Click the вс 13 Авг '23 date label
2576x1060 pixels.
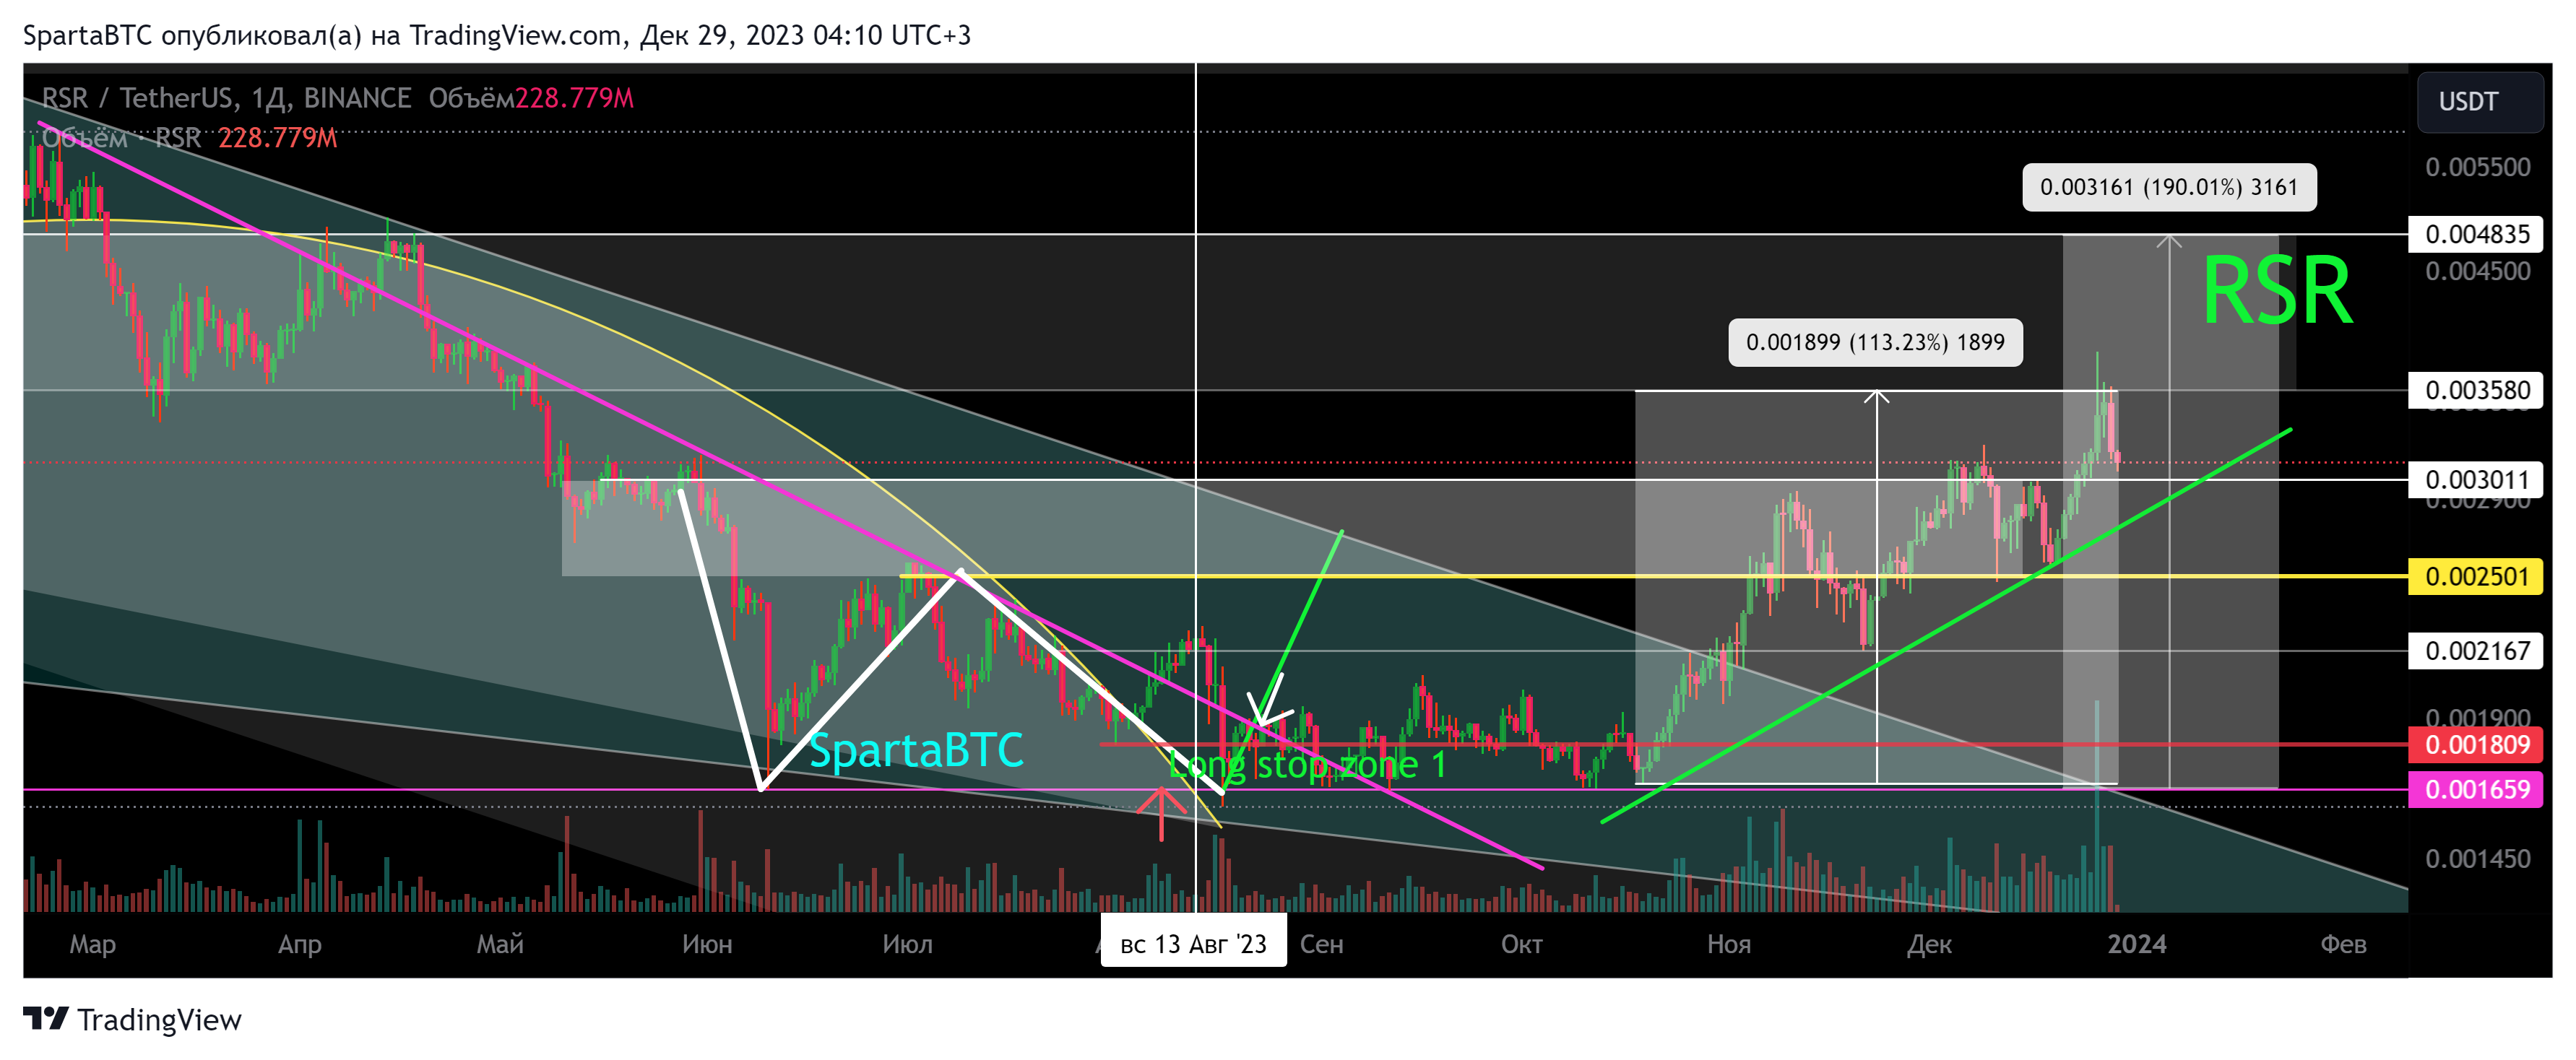[x=1193, y=944]
